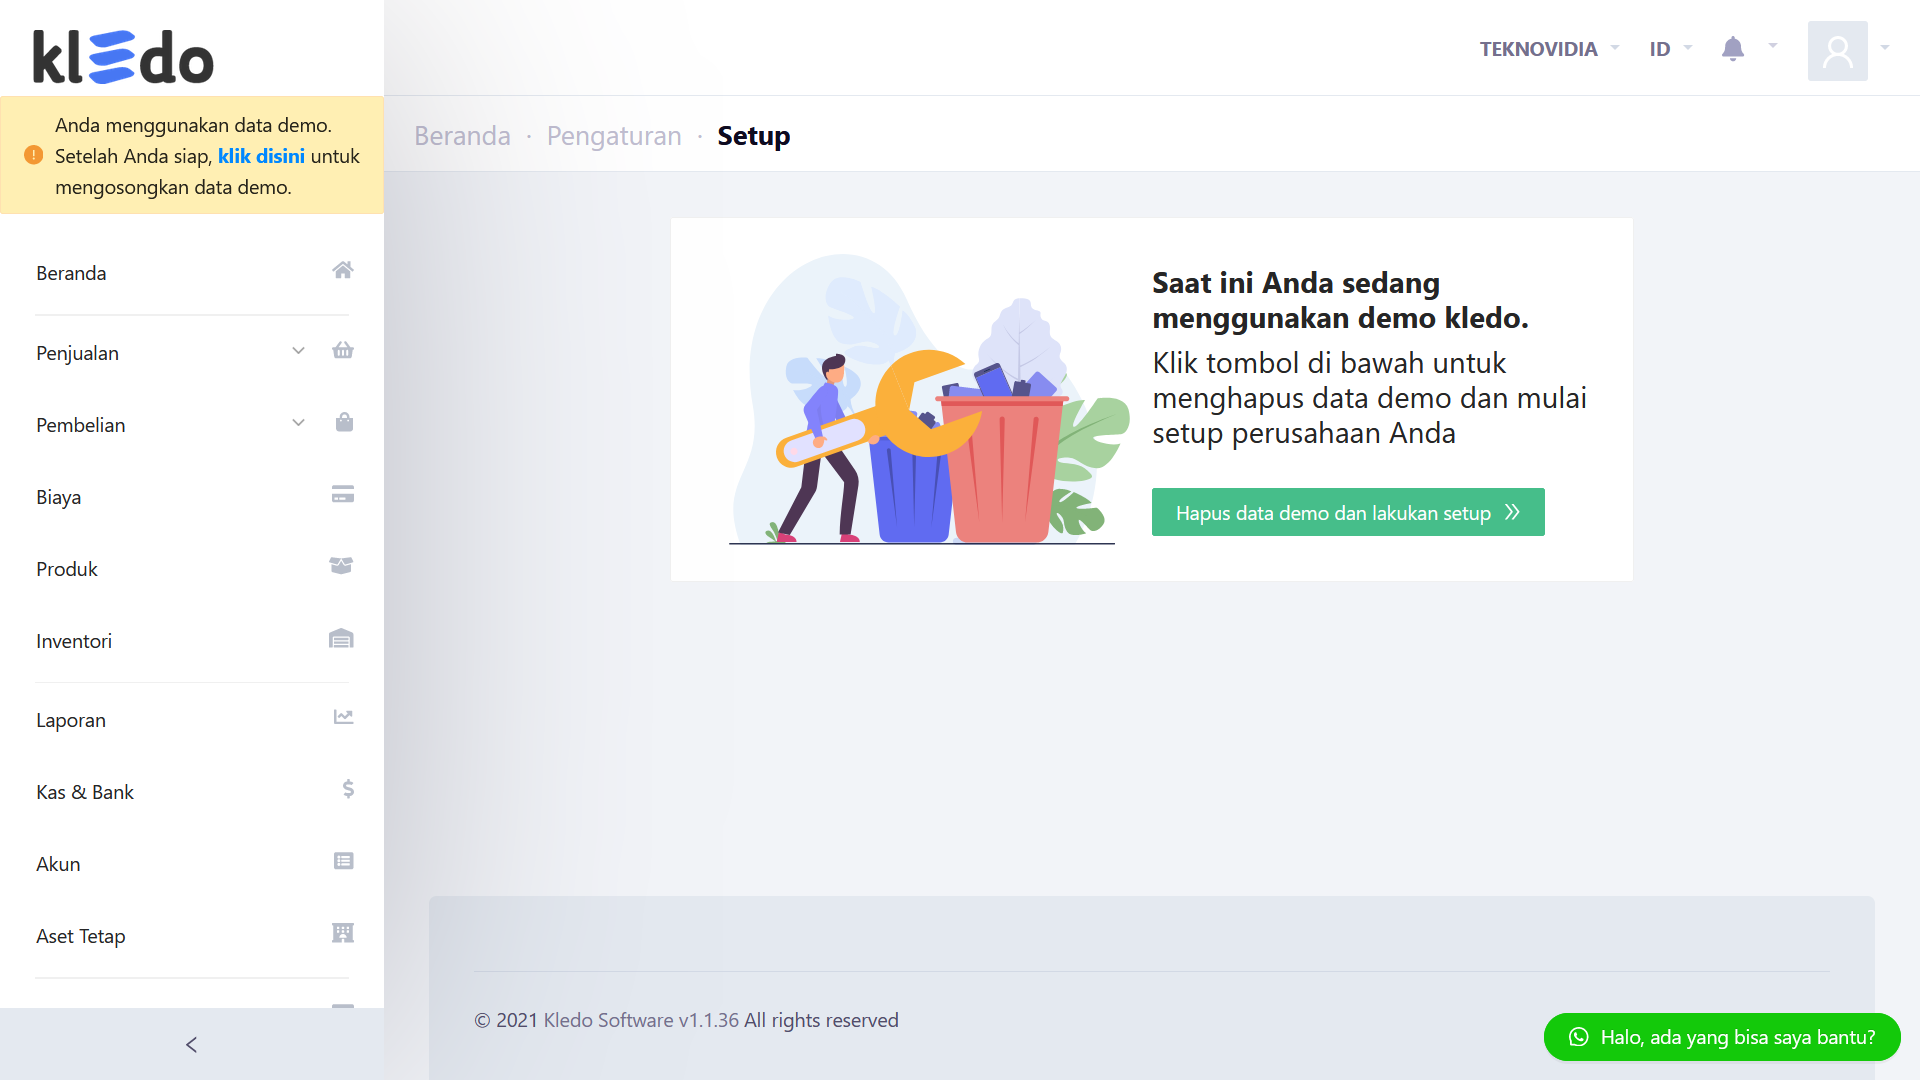The height and width of the screenshot is (1080, 1920).
Task: Click the klik disini link
Action: tap(261, 156)
